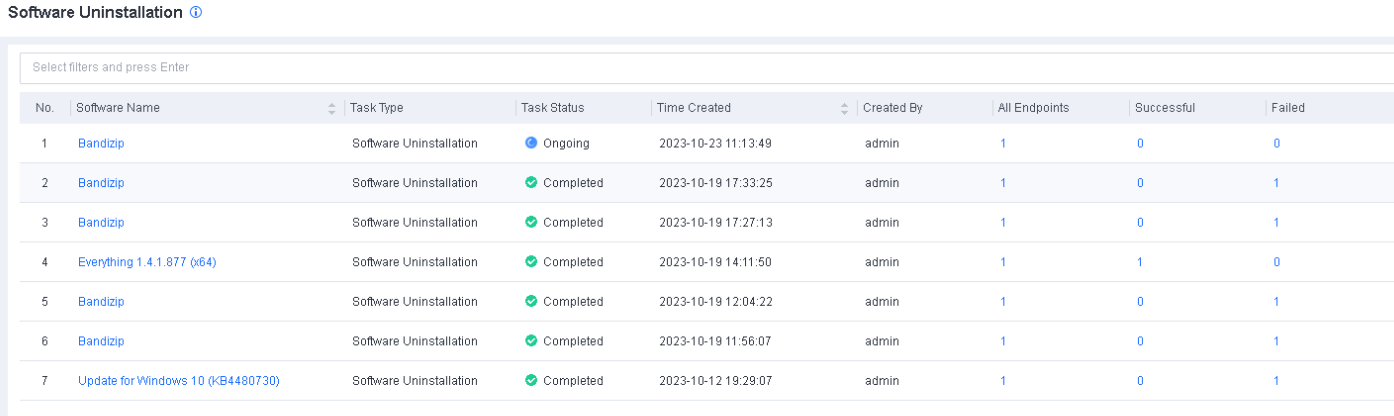This screenshot has width=1394, height=416.
Task: Open the Bandizip task in row 6
Action: [101, 341]
